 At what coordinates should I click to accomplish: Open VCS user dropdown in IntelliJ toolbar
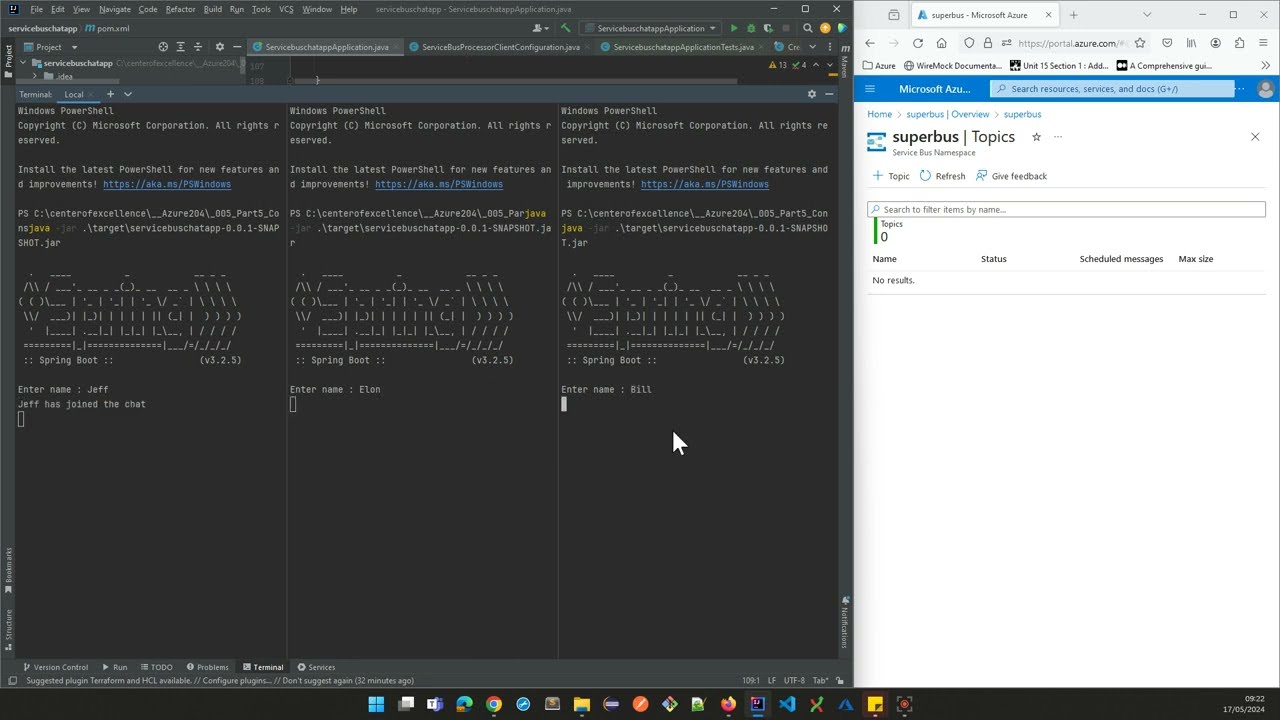point(542,28)
